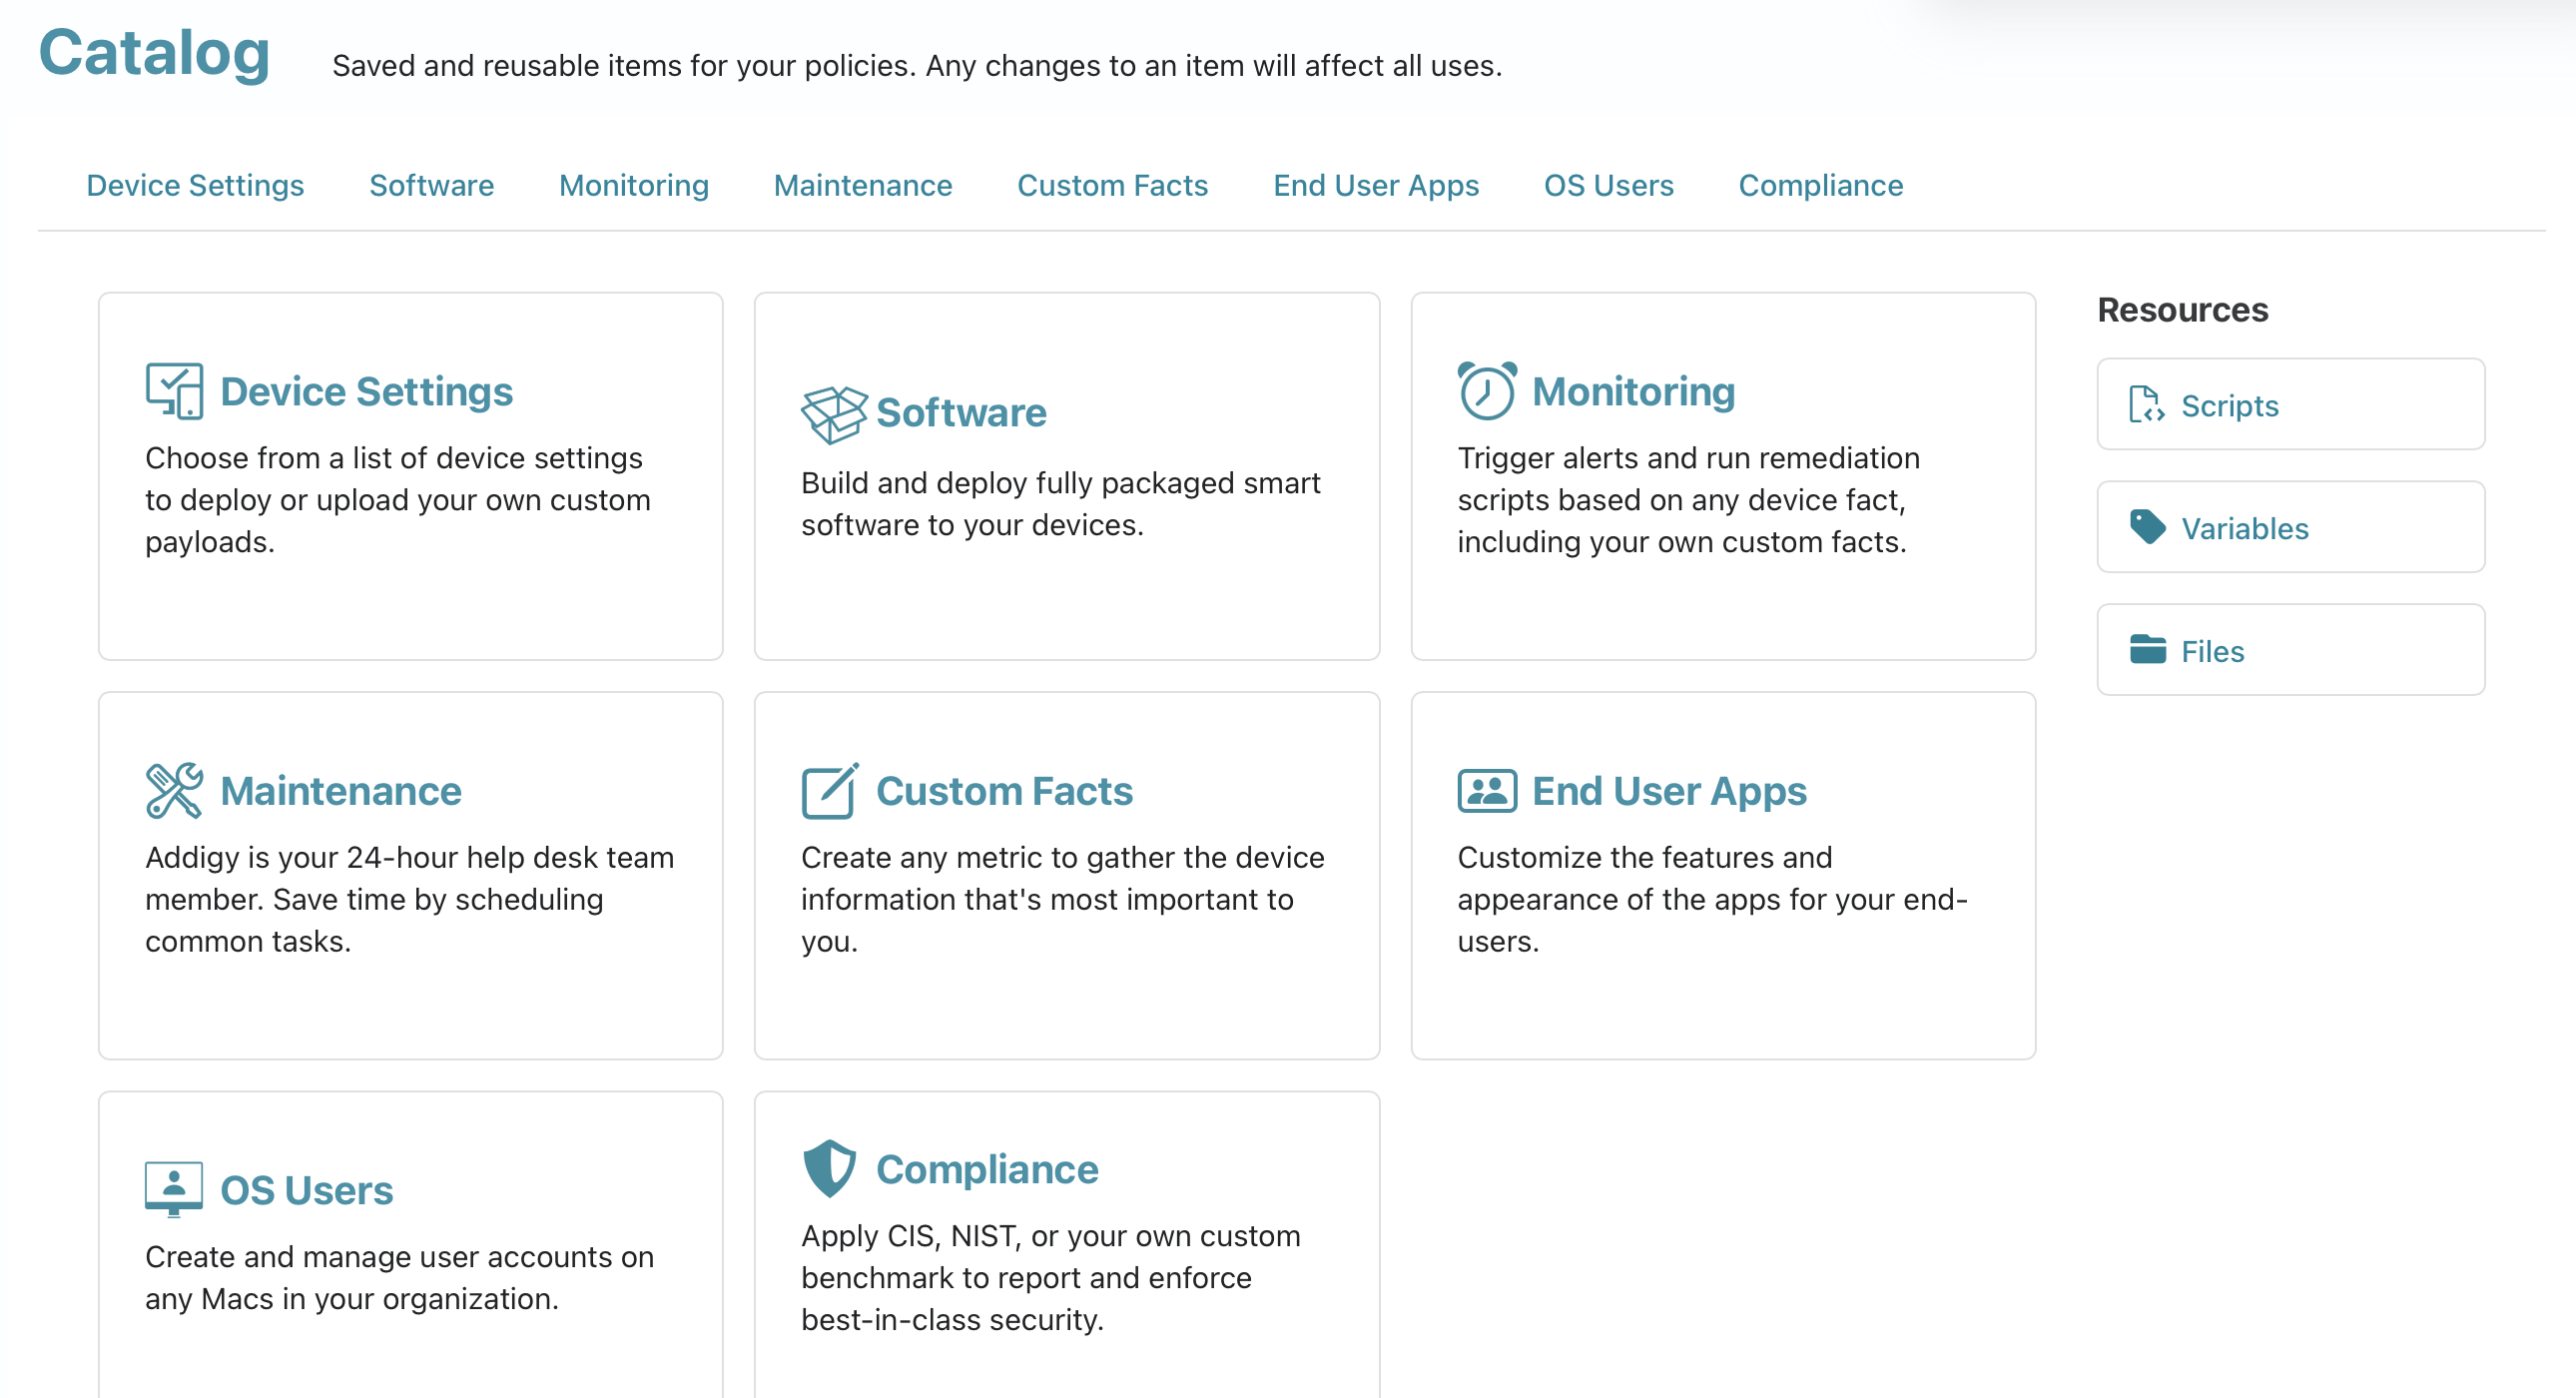This screenshot has width=2576, height=1398.
Task: Click the OS Users monitor-person icon
Action: 174,1190
